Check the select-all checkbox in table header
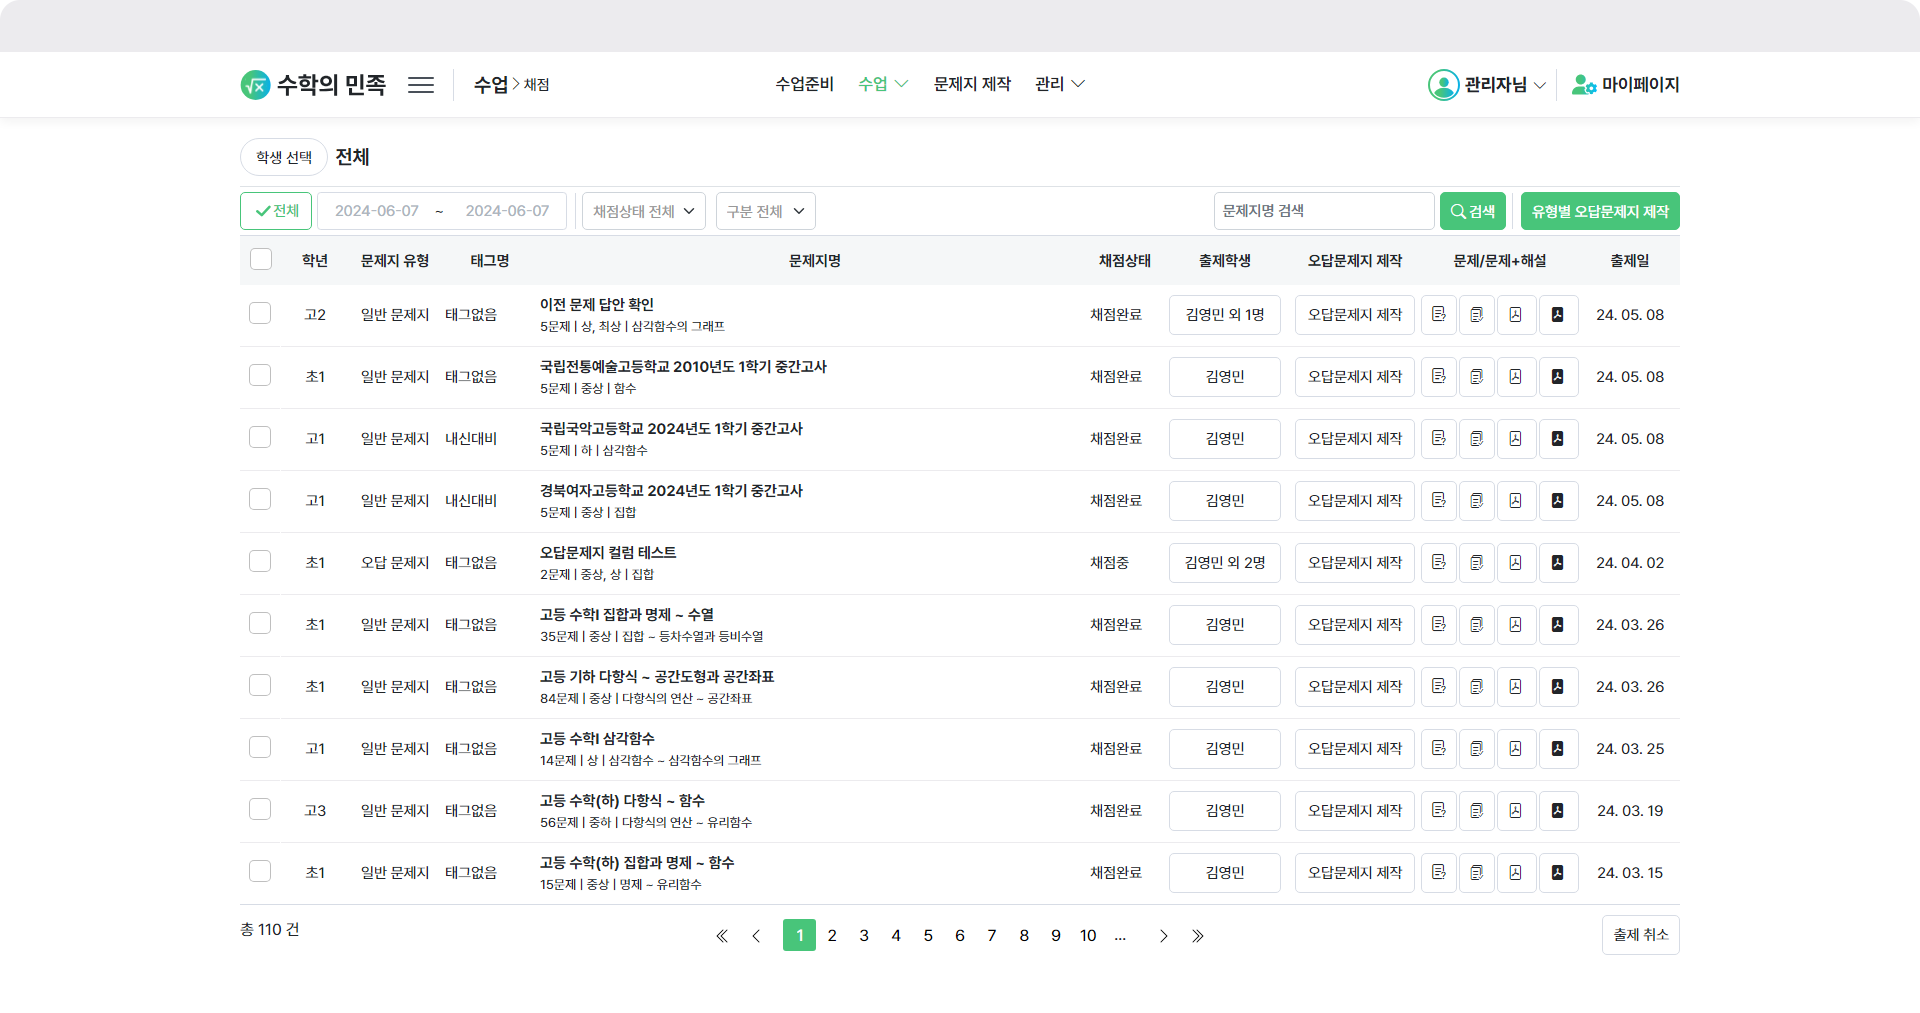Screen dimensions: 1920x1013 coord(261,260)
